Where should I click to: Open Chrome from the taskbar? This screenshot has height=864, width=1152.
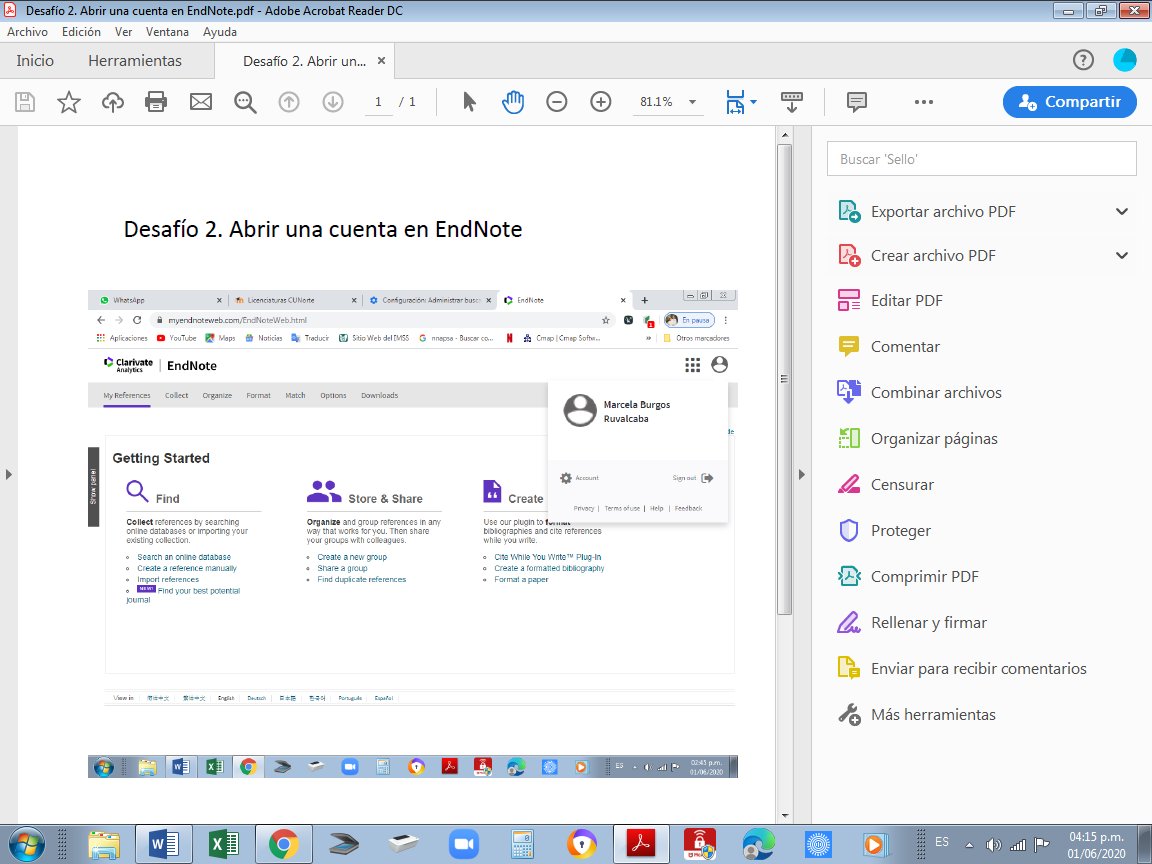click(284, 844)
